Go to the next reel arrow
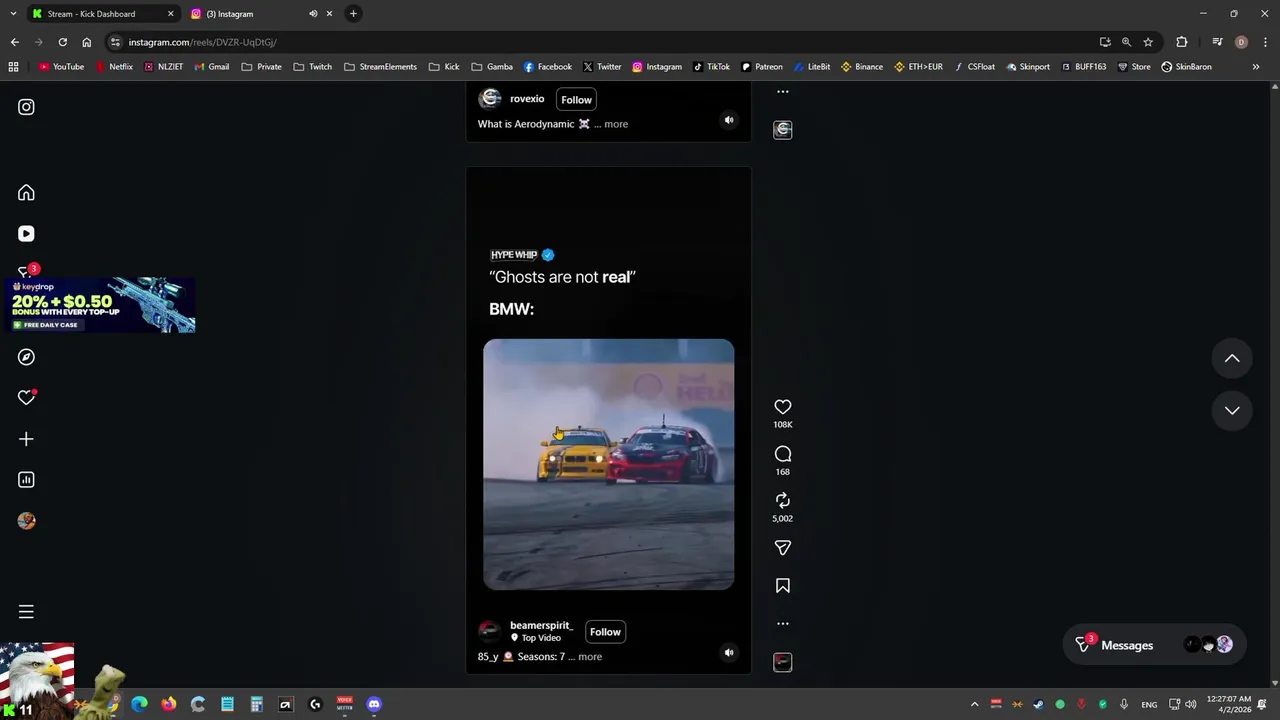Viewport: 1280px width, 720px height. click(1232, 410)
